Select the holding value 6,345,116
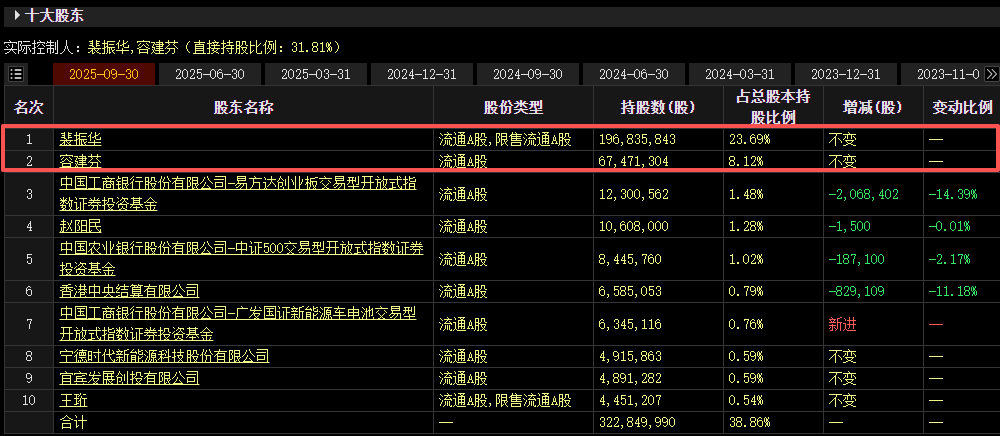Screen dimensions: 1000x436 pyautogui.click(x=631, y=324)
